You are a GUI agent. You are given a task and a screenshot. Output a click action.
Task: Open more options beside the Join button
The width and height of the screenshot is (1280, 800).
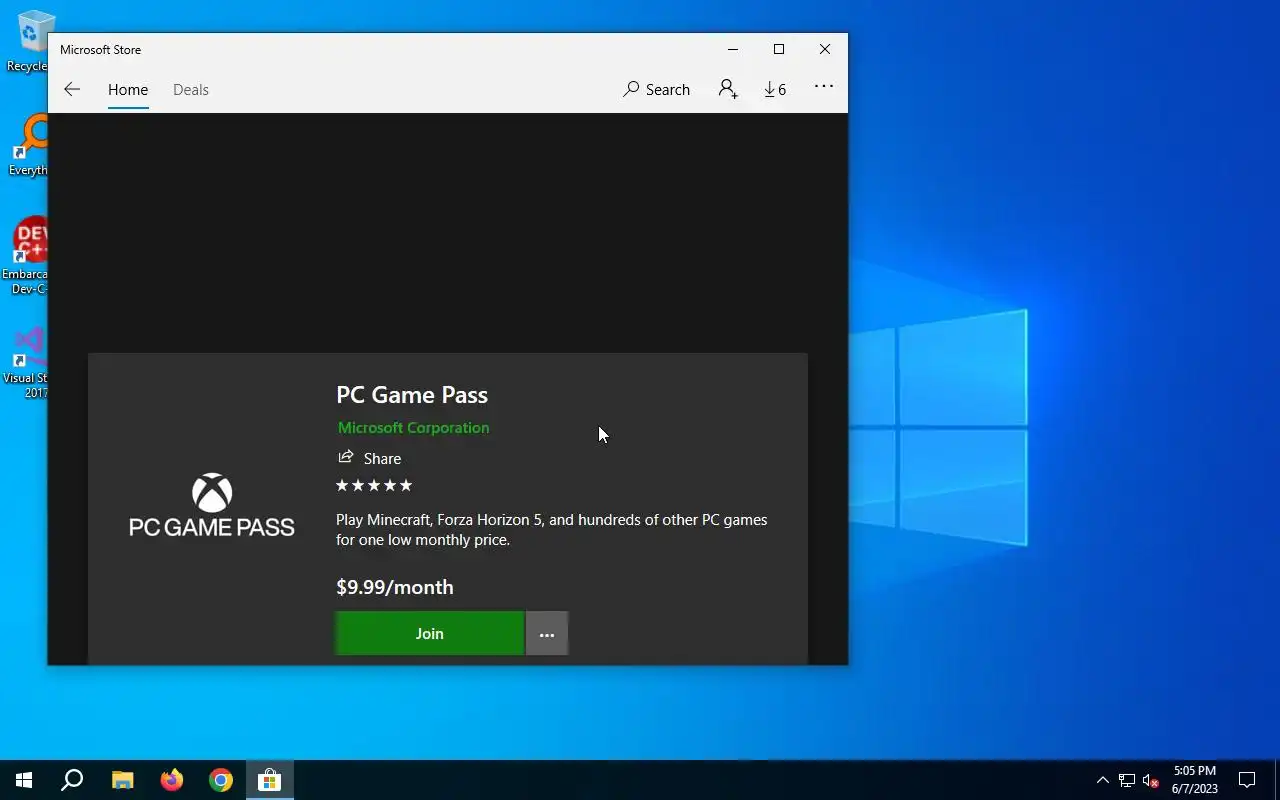[547, 633]
